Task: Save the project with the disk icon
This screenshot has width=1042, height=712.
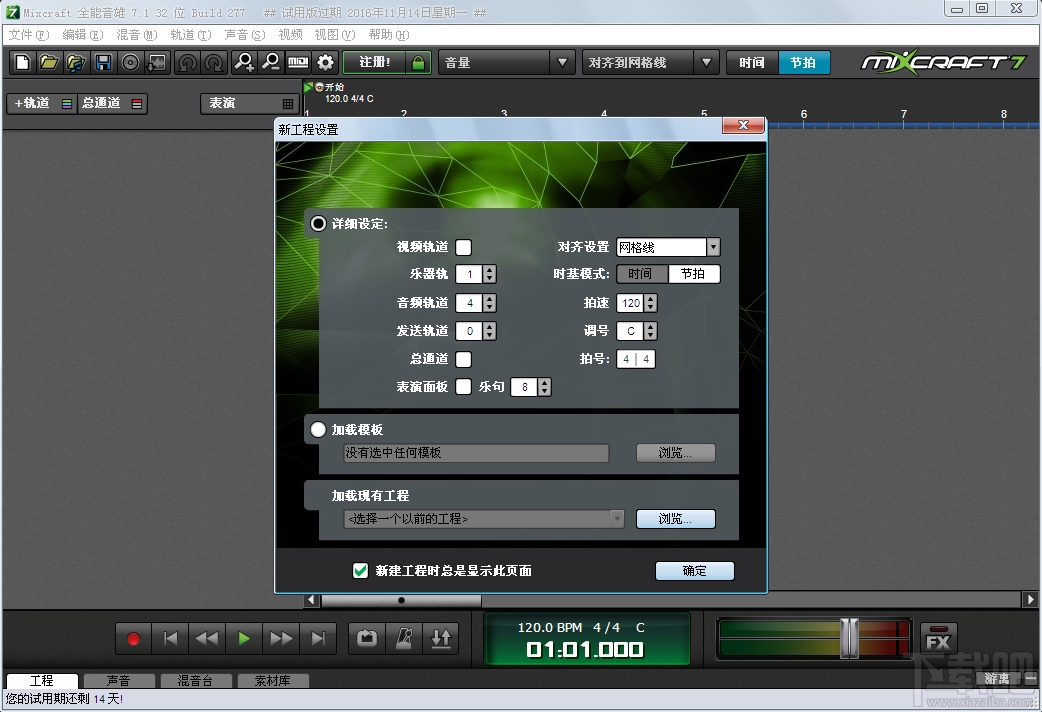Action: pyautogui.click(x=104, y=62)
